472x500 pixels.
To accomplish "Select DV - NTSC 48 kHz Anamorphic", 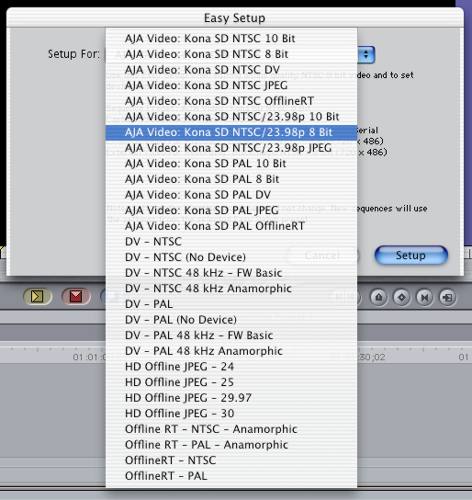I will pyautogui.click(x=231, y=288).
